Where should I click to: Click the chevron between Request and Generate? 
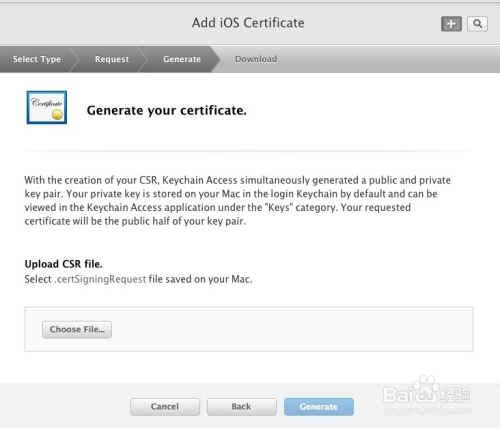tap(143, 59)
